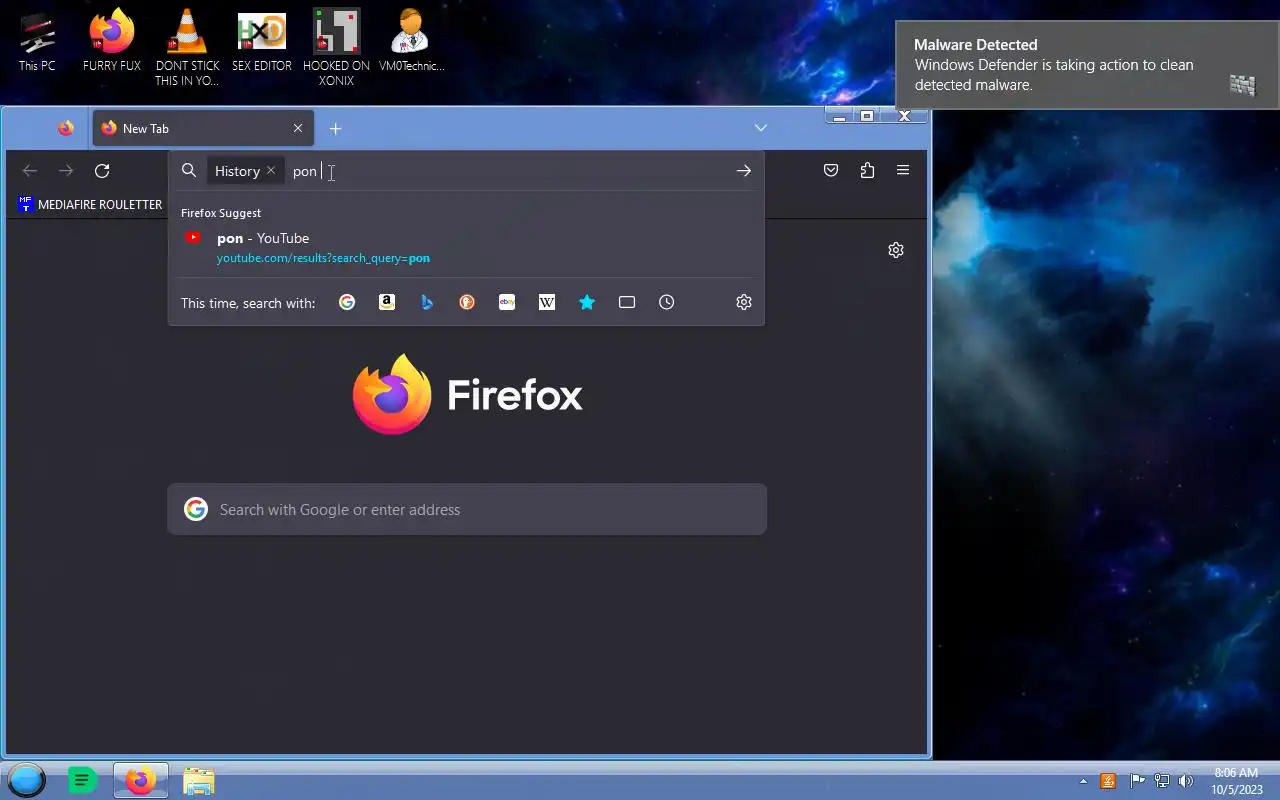This screenshot has width=1280, height=800.
Task: Click magnifier icon in address bar
Action: (x=189, y=171)
